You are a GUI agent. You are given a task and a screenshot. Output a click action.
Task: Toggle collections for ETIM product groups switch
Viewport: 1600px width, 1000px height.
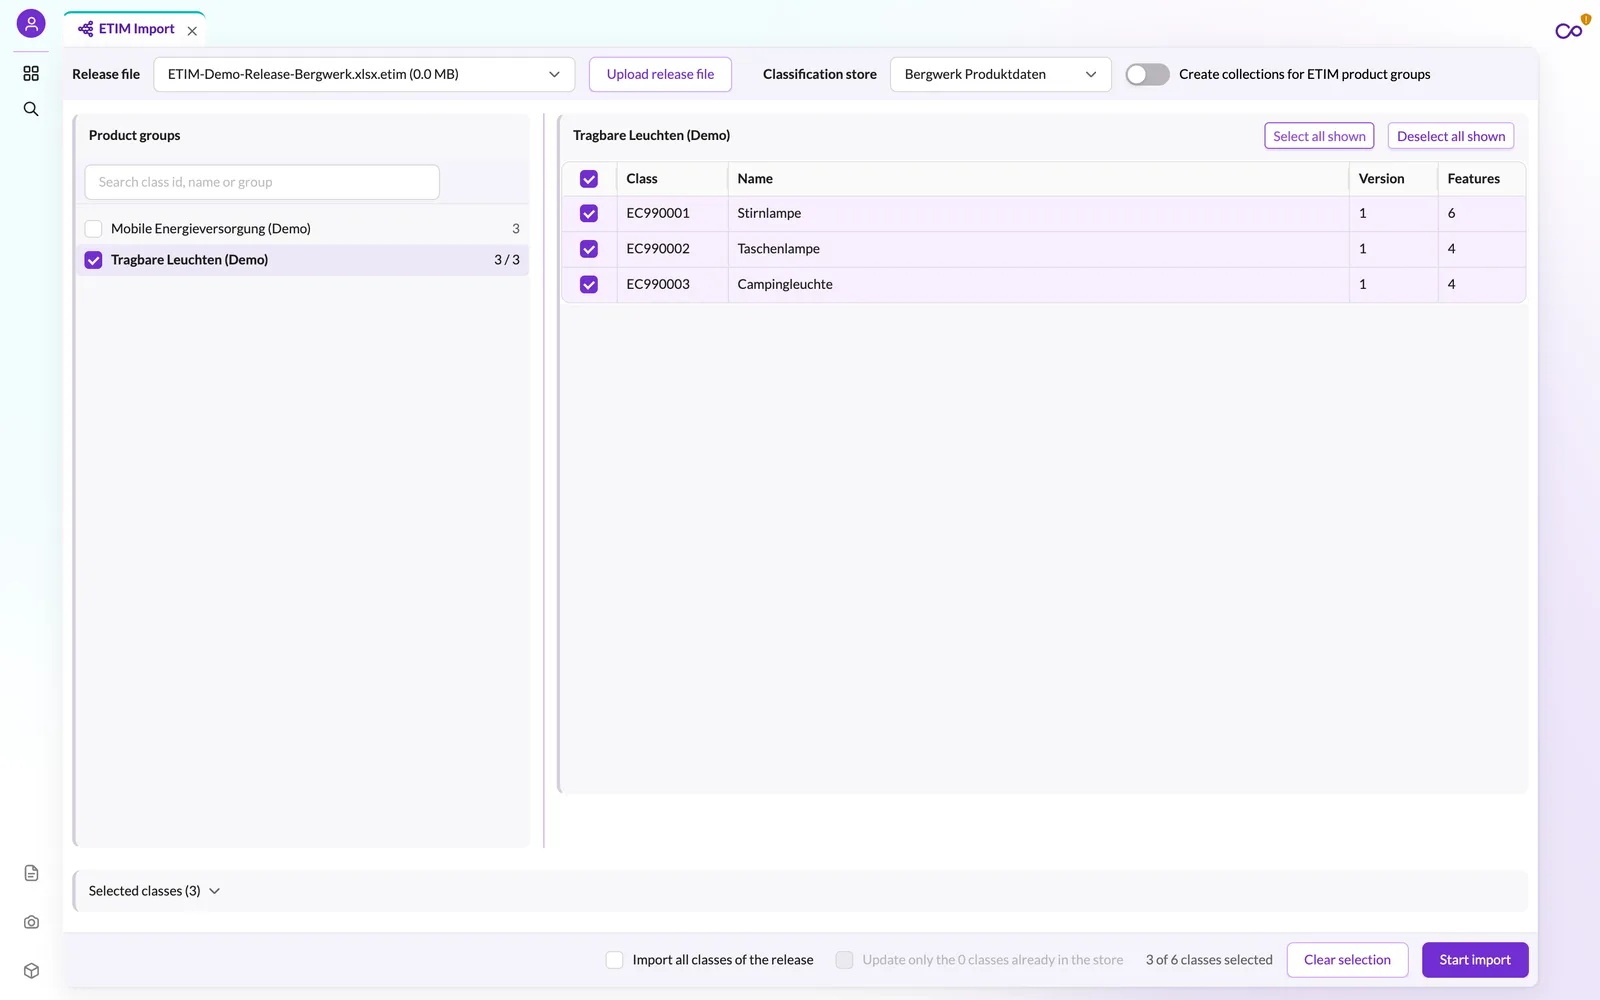tap(1147, 74)
